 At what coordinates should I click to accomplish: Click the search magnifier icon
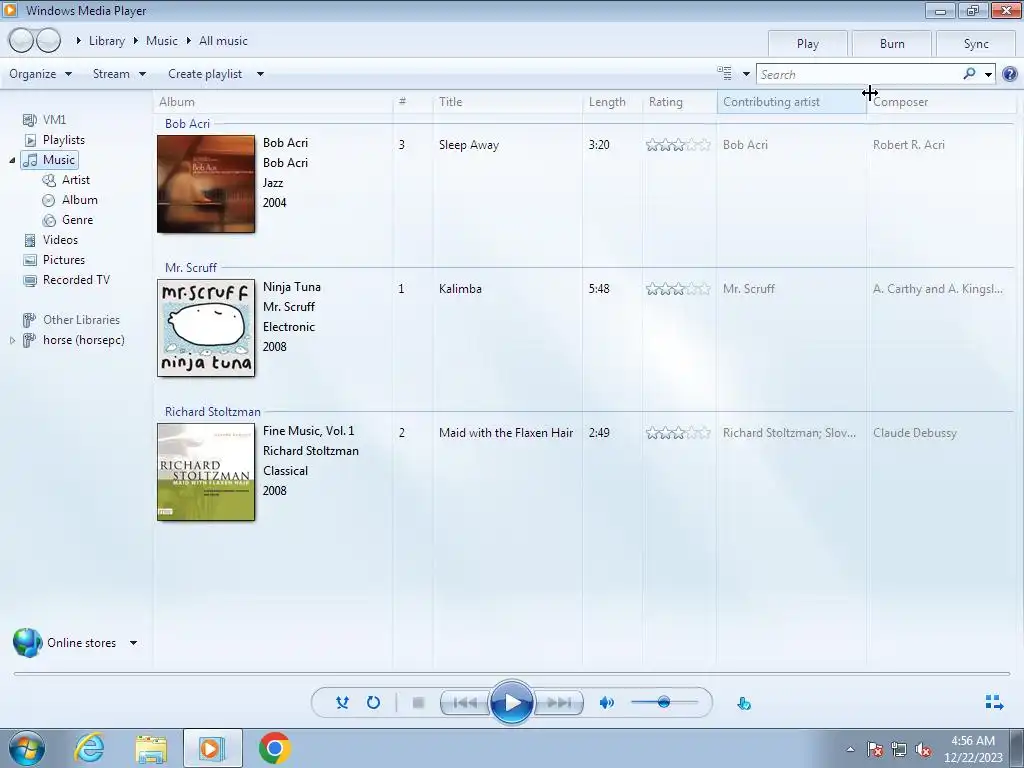point(969,74)
